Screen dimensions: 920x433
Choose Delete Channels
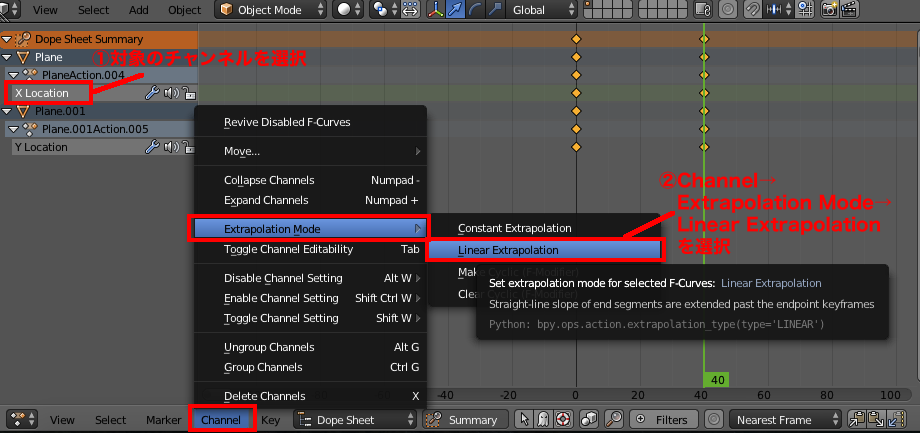point(310,396)
